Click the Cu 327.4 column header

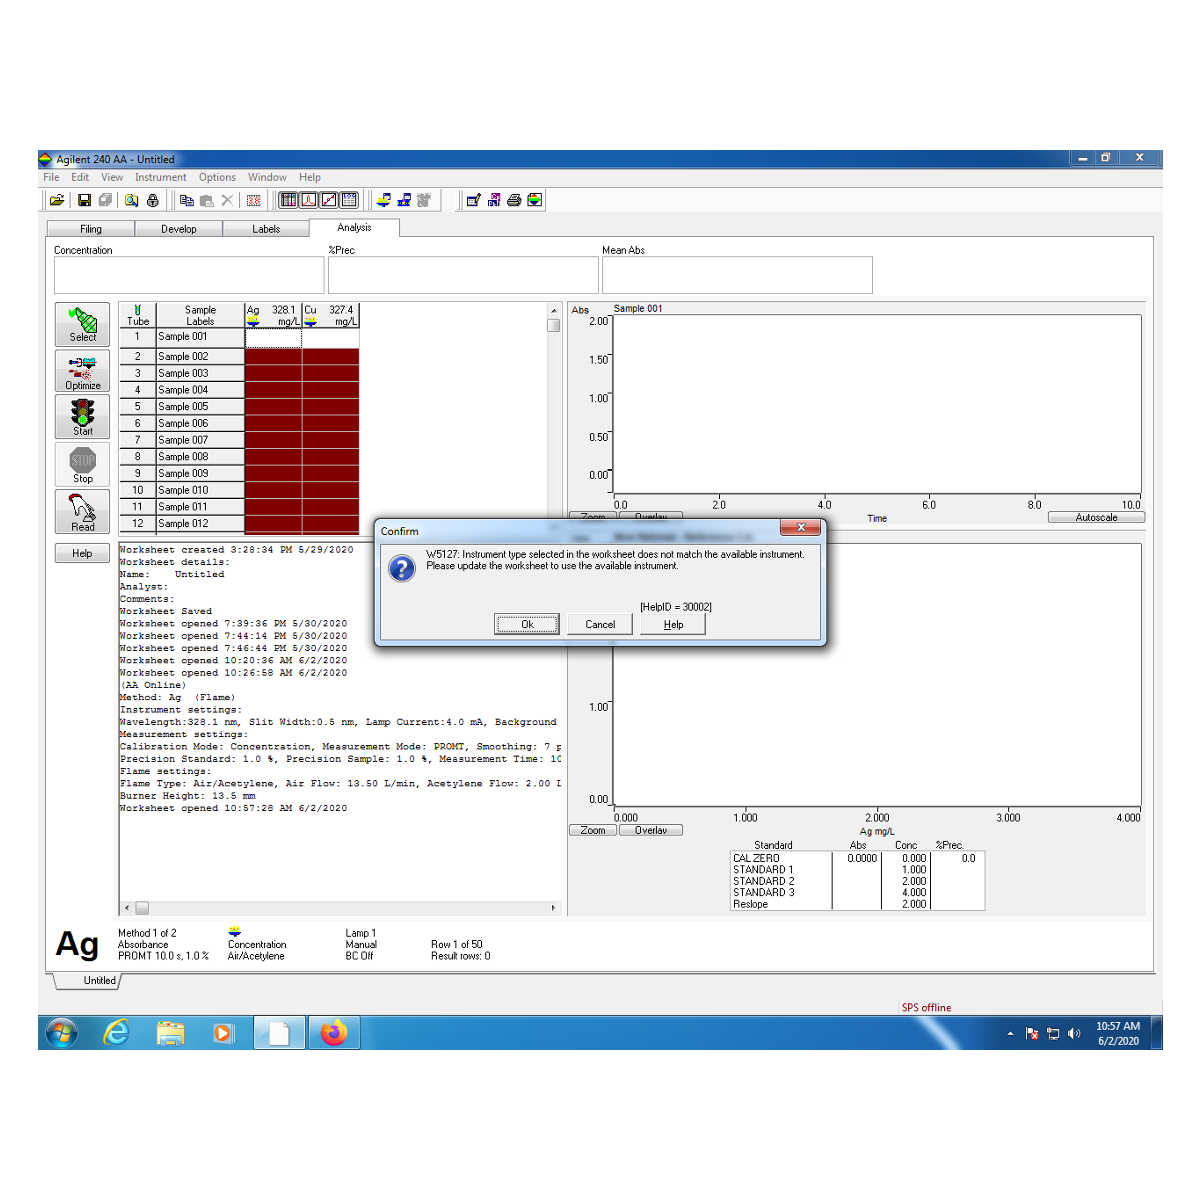pyautogui.click(x=330, y=315)
